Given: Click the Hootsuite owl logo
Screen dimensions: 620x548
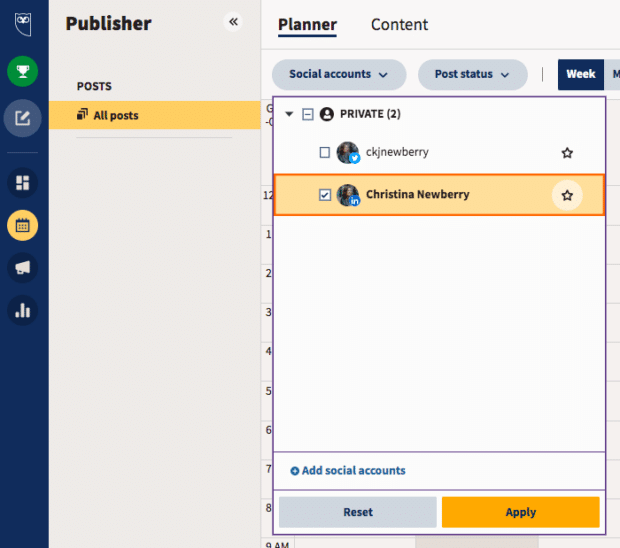Looking at the screenshot, I should pos(22,22).
